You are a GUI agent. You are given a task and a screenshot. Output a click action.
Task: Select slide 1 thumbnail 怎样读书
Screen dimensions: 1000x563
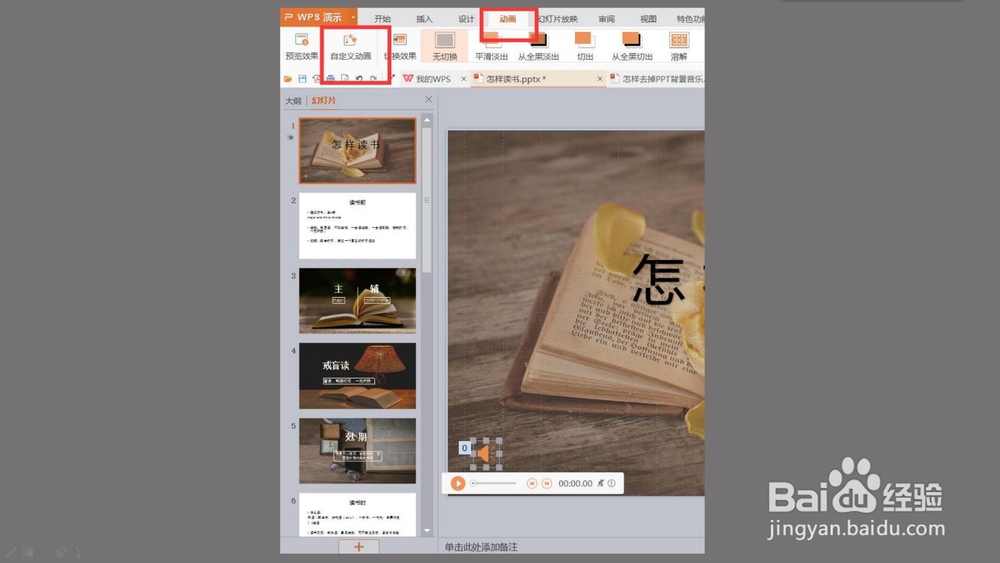[357, 150]
